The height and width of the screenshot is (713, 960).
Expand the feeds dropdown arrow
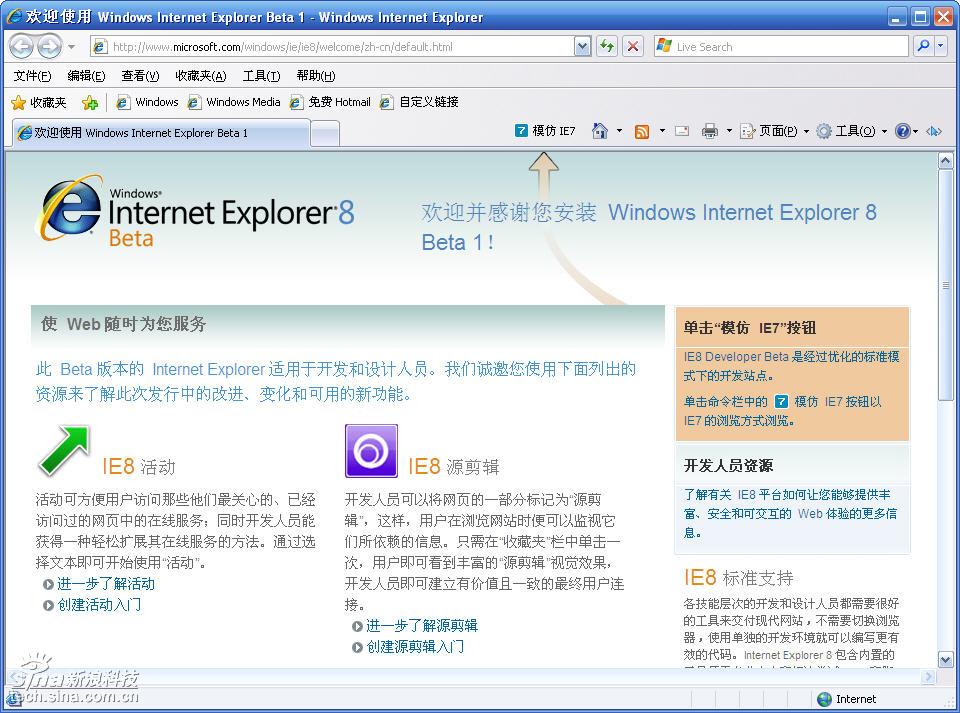pyautogui.click(x=662, y=131)
